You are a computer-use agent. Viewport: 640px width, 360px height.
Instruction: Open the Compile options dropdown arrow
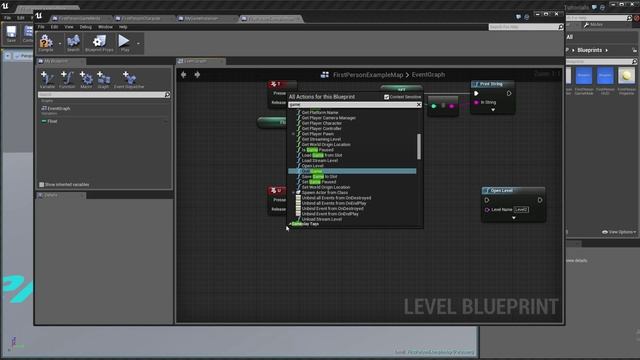[x=60, y=43]
